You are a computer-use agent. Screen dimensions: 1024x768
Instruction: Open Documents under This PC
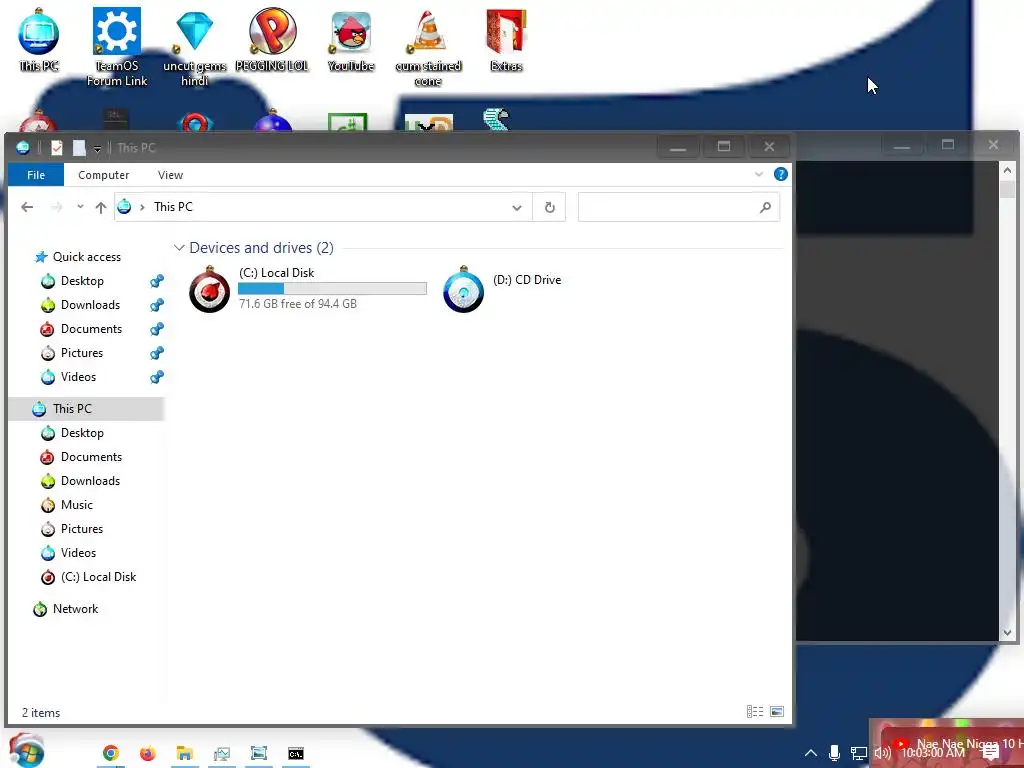click(x=91, y=457)
